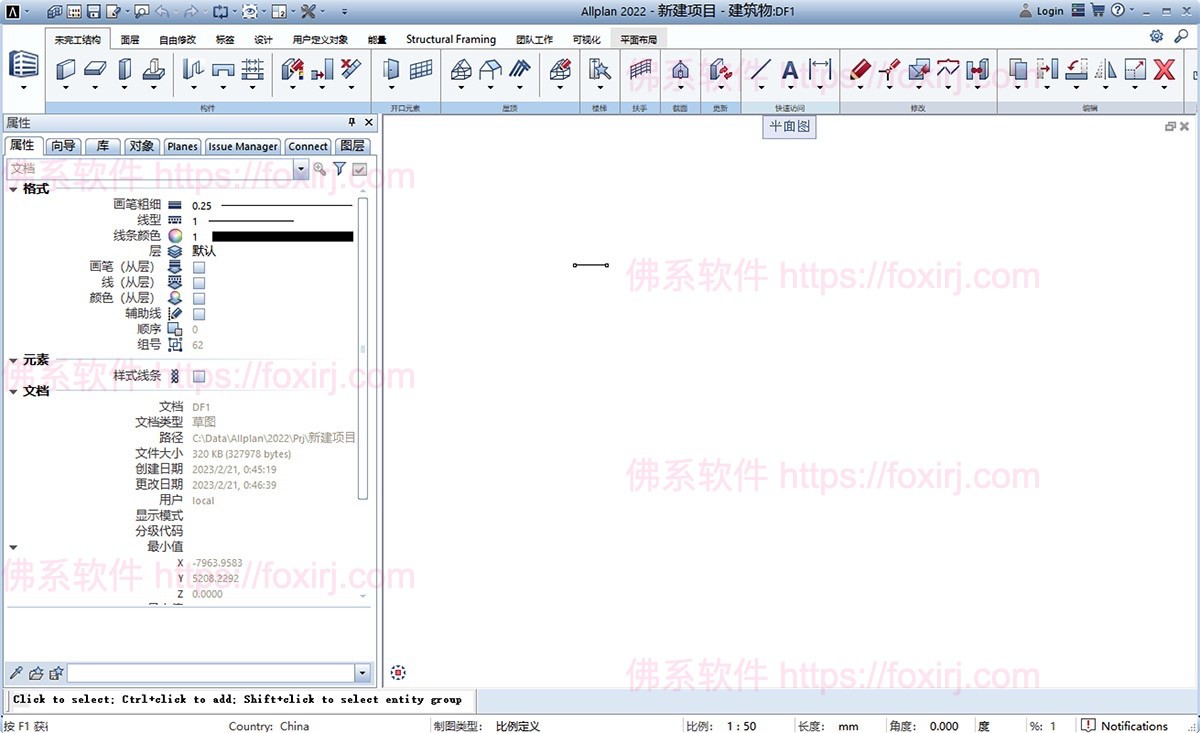Switch to the Structural Framing ribbon tab

click(450, 39)
